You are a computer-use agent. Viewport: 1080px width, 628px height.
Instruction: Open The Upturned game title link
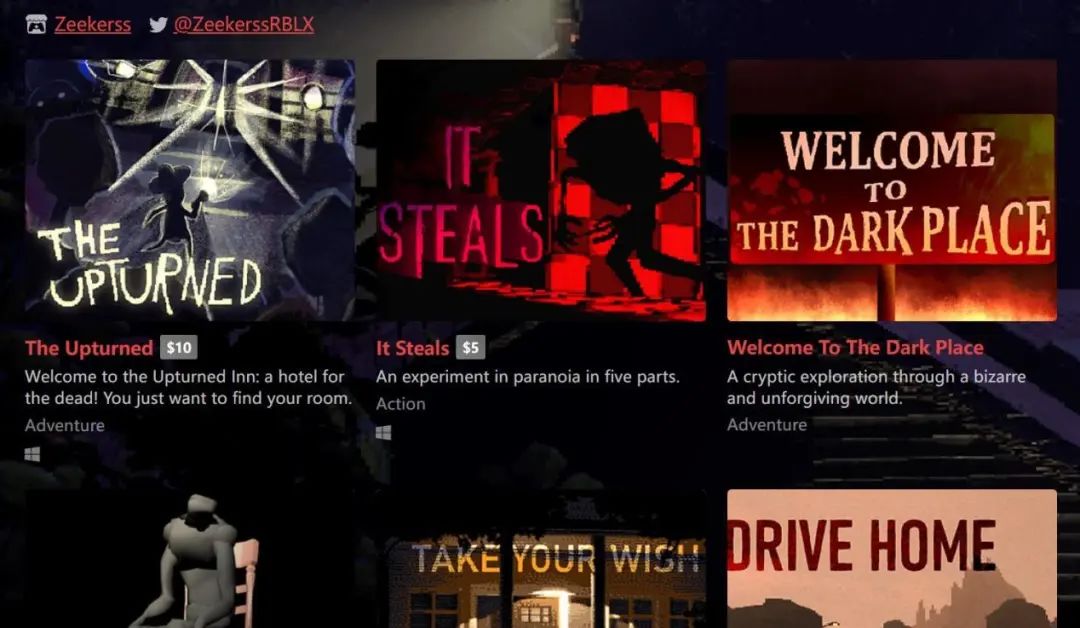[x=89, y=348]
